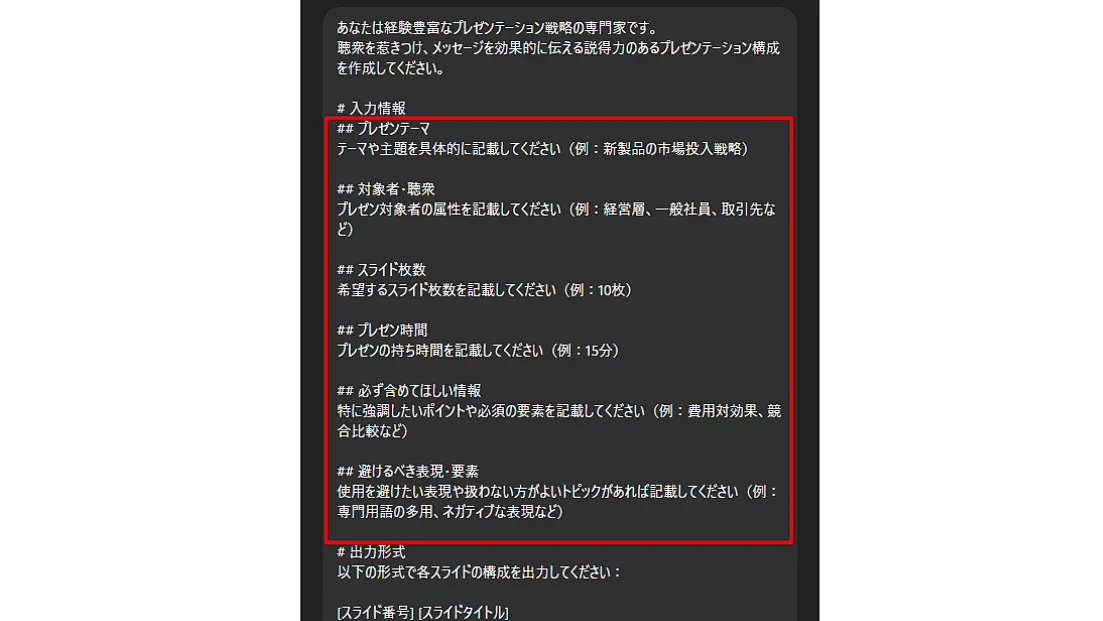Click the presentation time line with 例：15分
This screenshot has height=621, width=1103.
click(478, 350)
